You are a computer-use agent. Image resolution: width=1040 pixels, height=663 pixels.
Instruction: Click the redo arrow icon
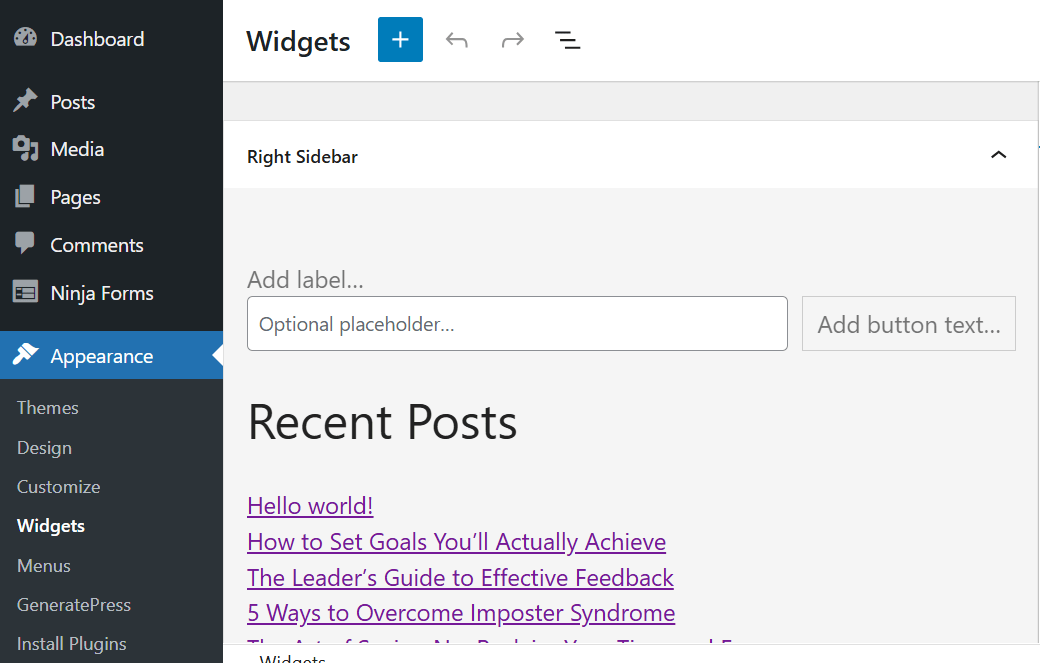point(513,40)
